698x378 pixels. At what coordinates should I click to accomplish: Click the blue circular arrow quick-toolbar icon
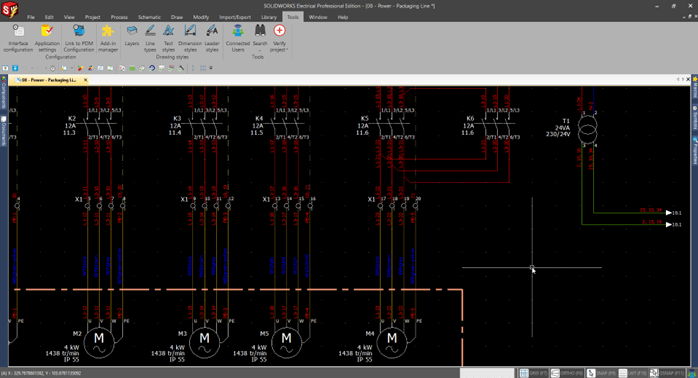(151, 68)
